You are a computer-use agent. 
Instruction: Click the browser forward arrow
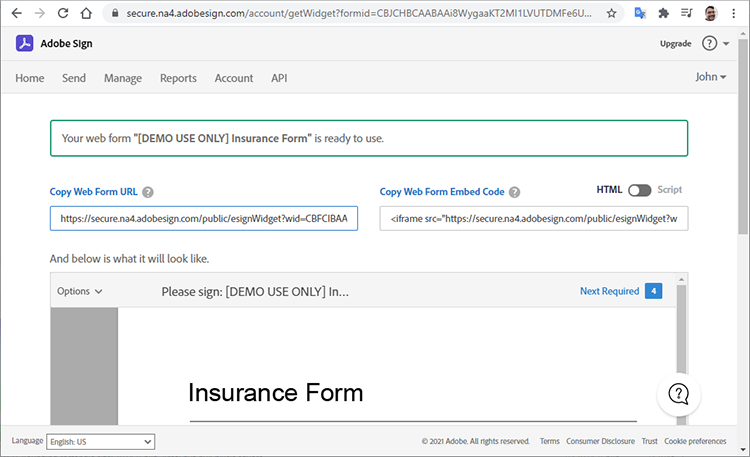point(40,13)
